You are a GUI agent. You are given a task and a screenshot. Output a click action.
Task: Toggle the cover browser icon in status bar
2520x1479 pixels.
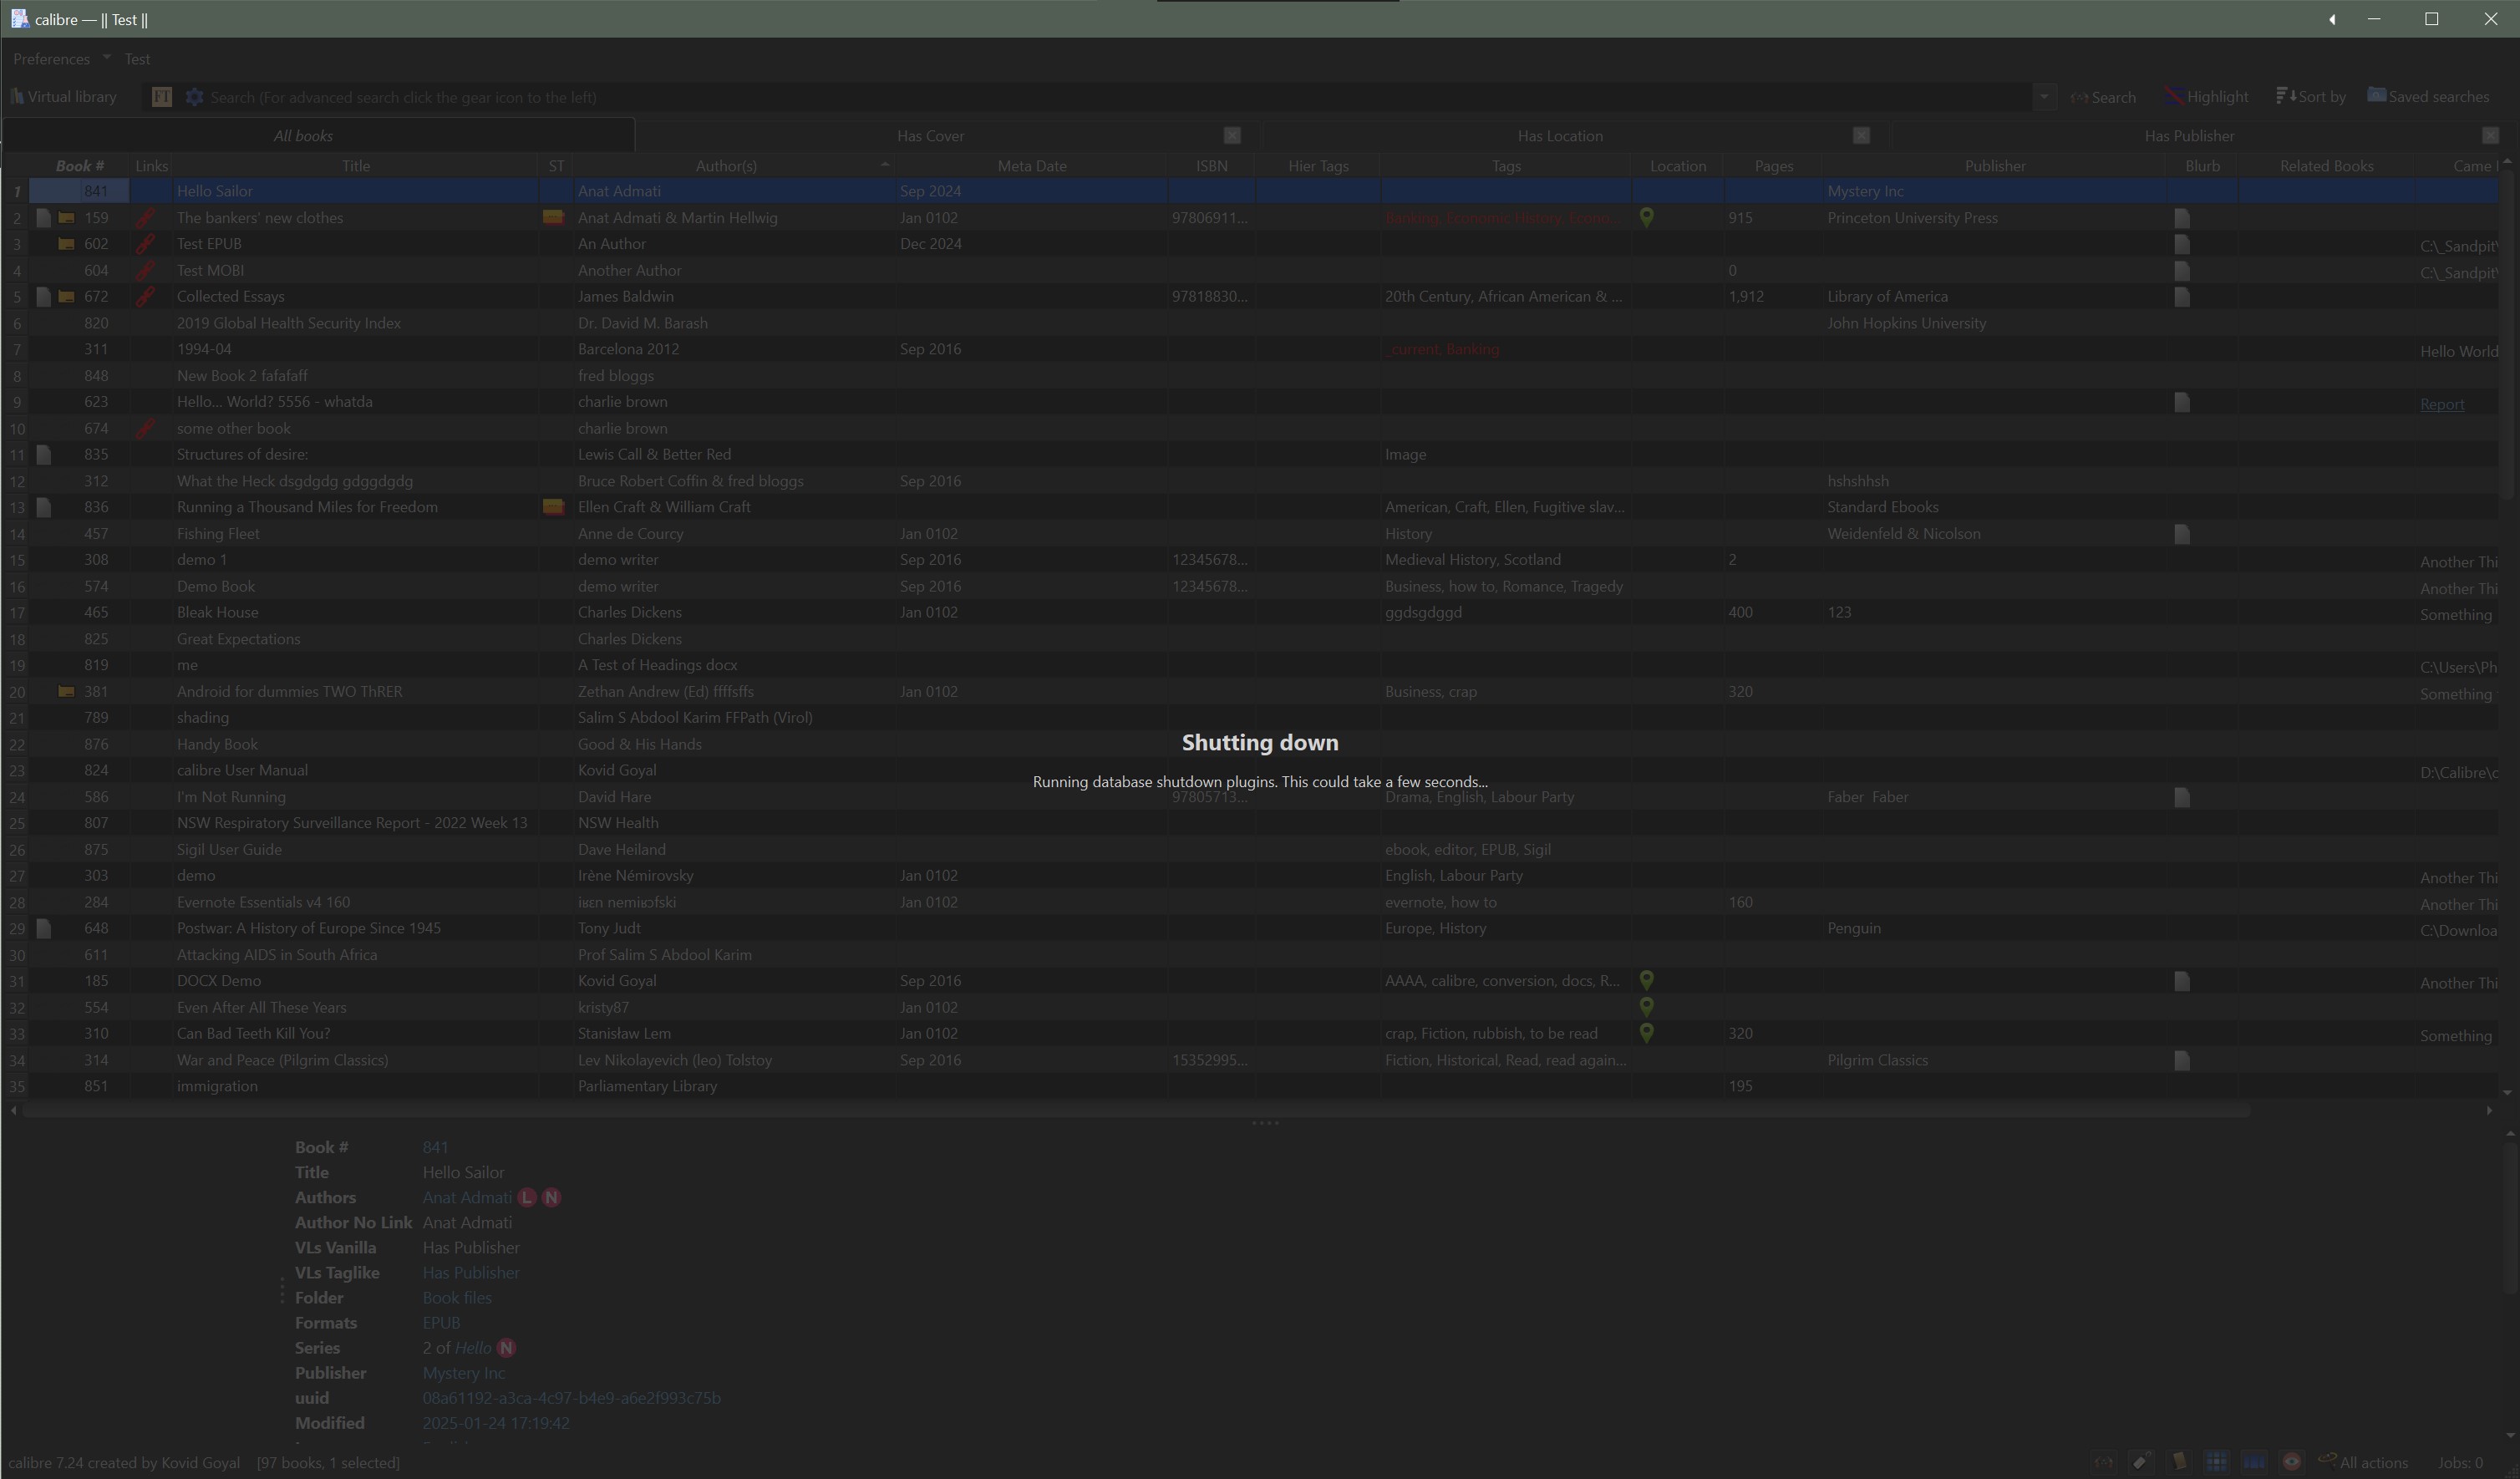2254,1463
